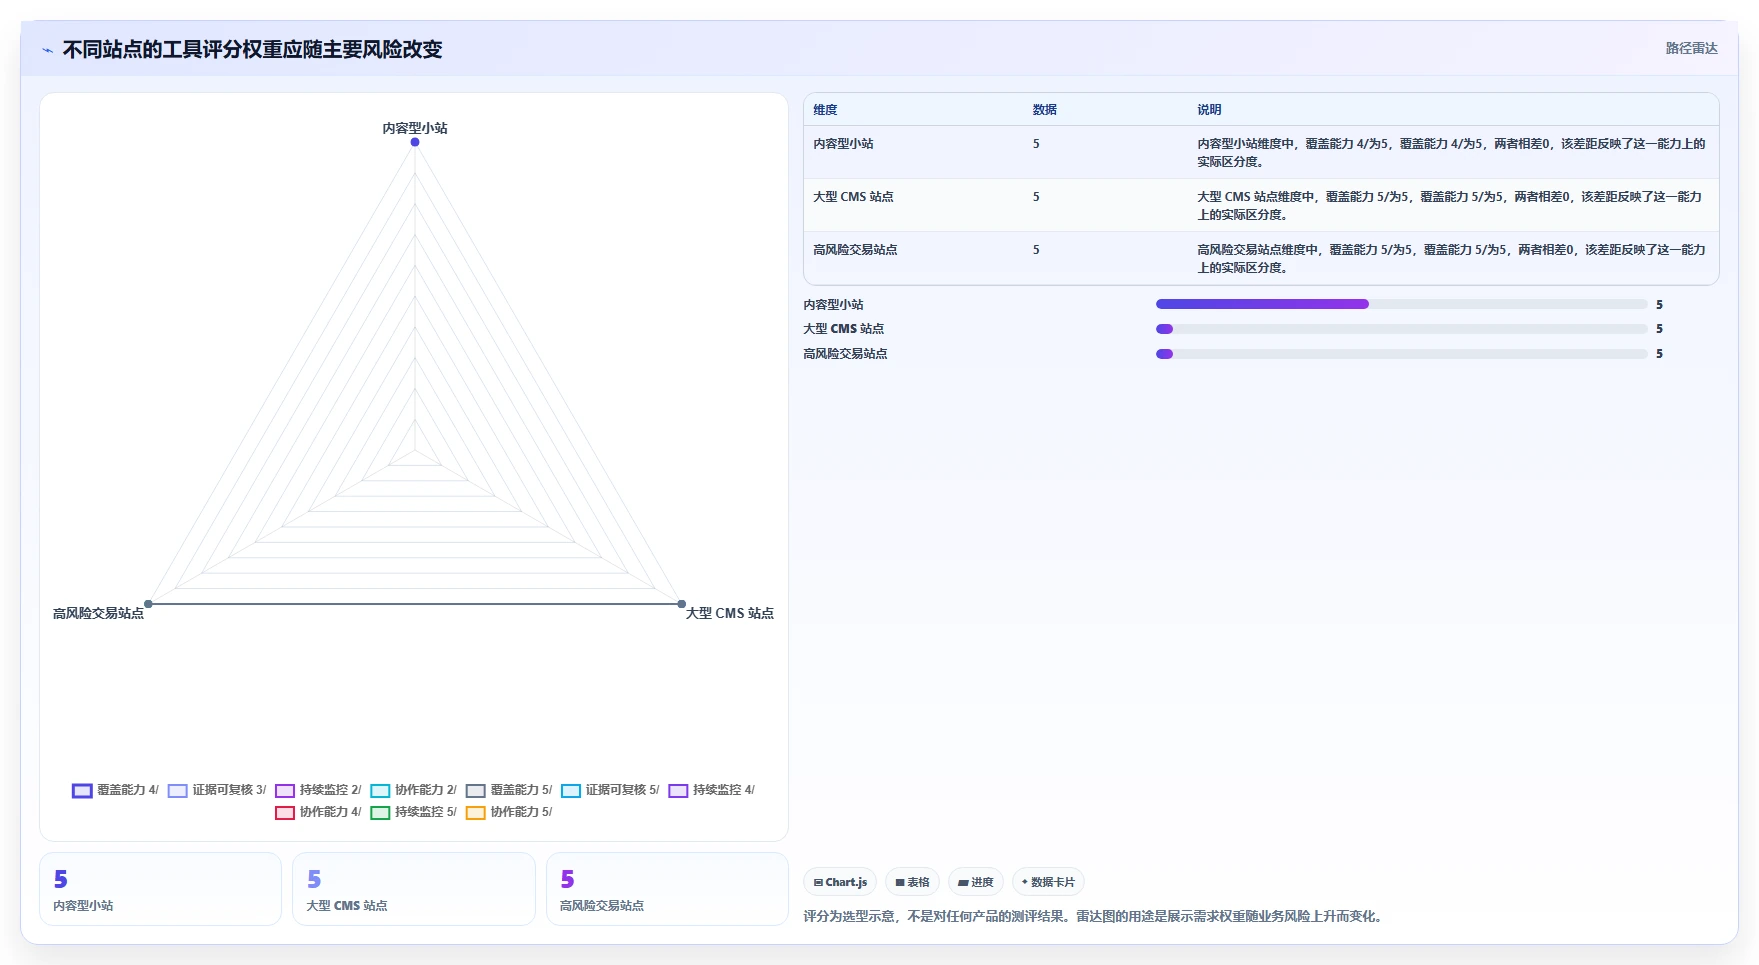Screen dimensions: 1759x965
Task: Click the 内容型小站 description text in the table
Action: 1451,153
